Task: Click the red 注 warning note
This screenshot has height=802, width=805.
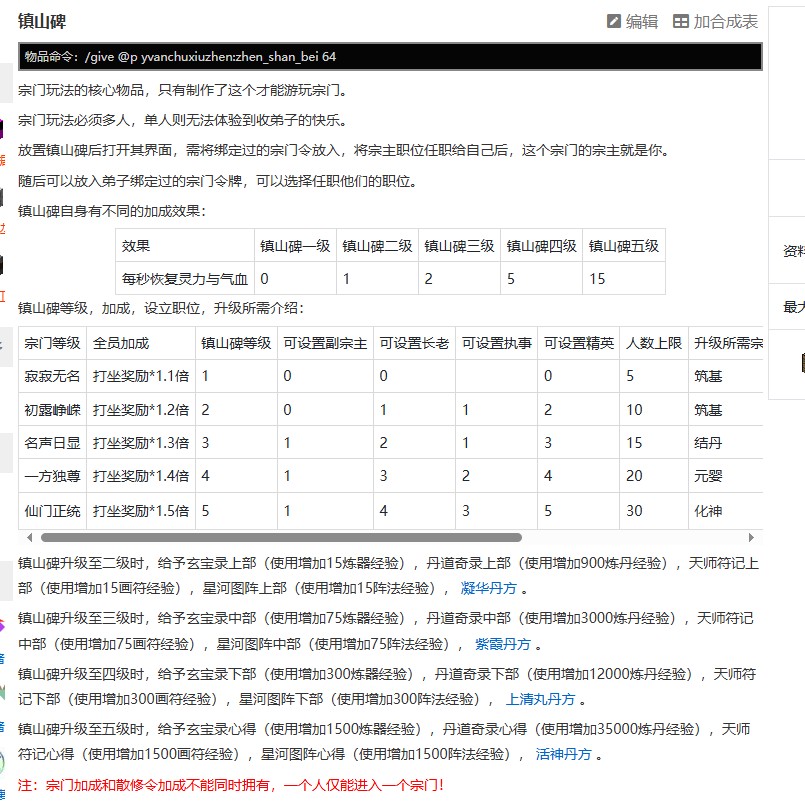Action: [x=231, y=785]
